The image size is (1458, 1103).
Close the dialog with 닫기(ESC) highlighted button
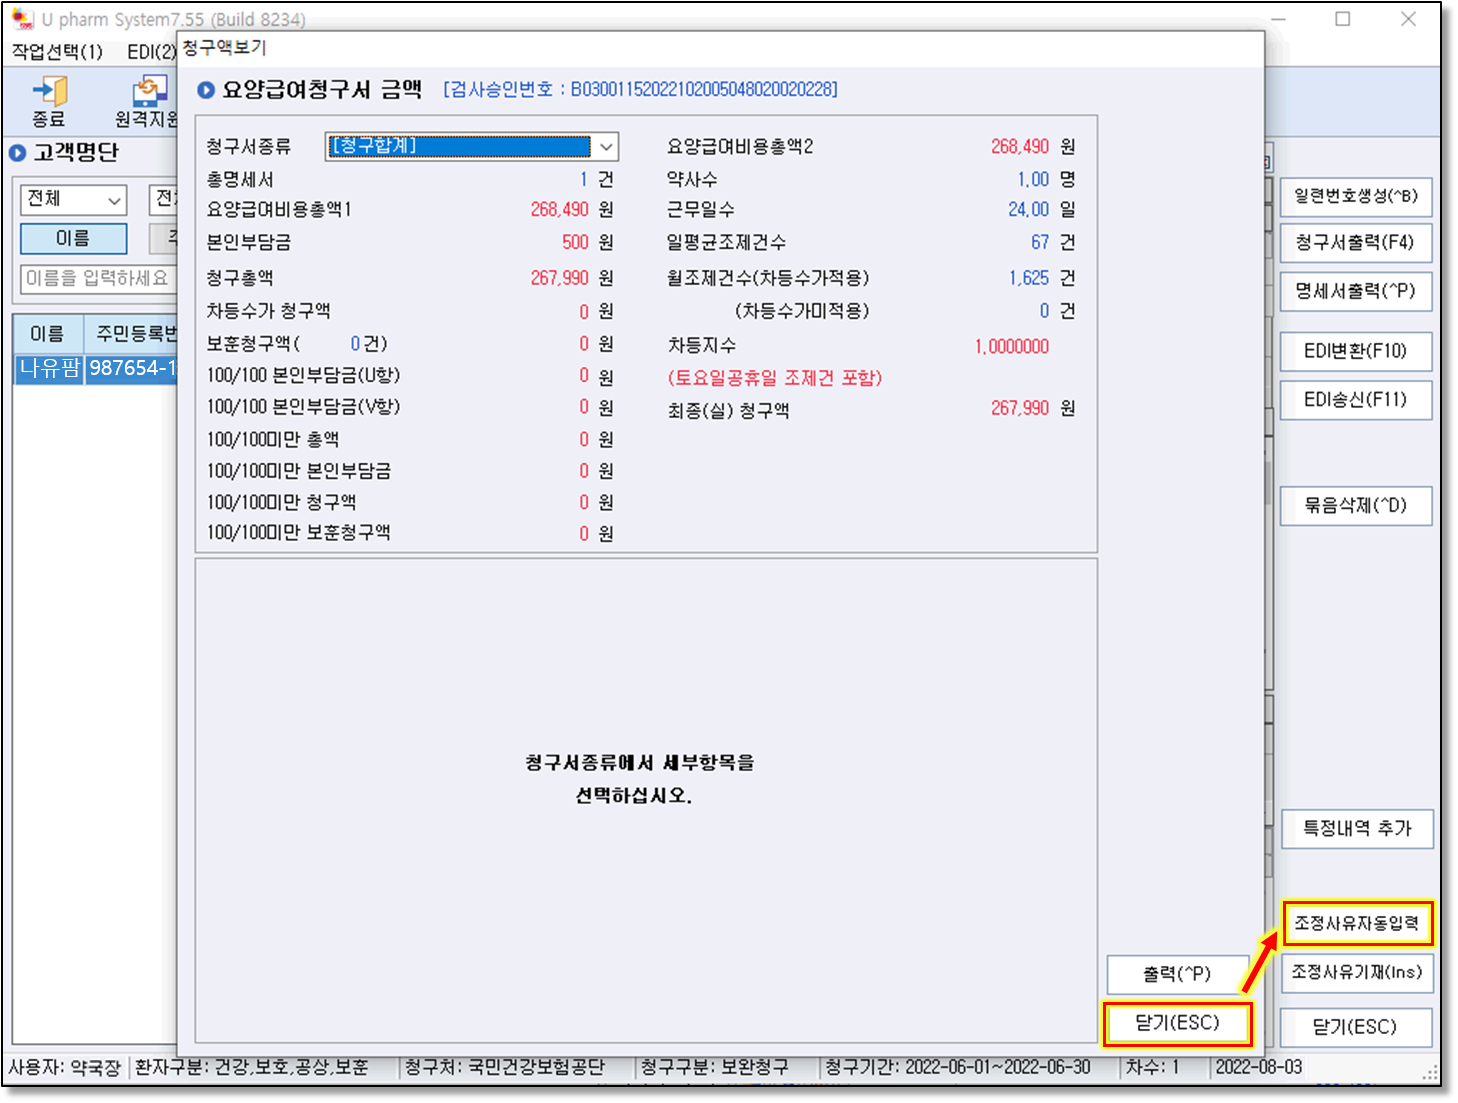tap(1177, 1023)
